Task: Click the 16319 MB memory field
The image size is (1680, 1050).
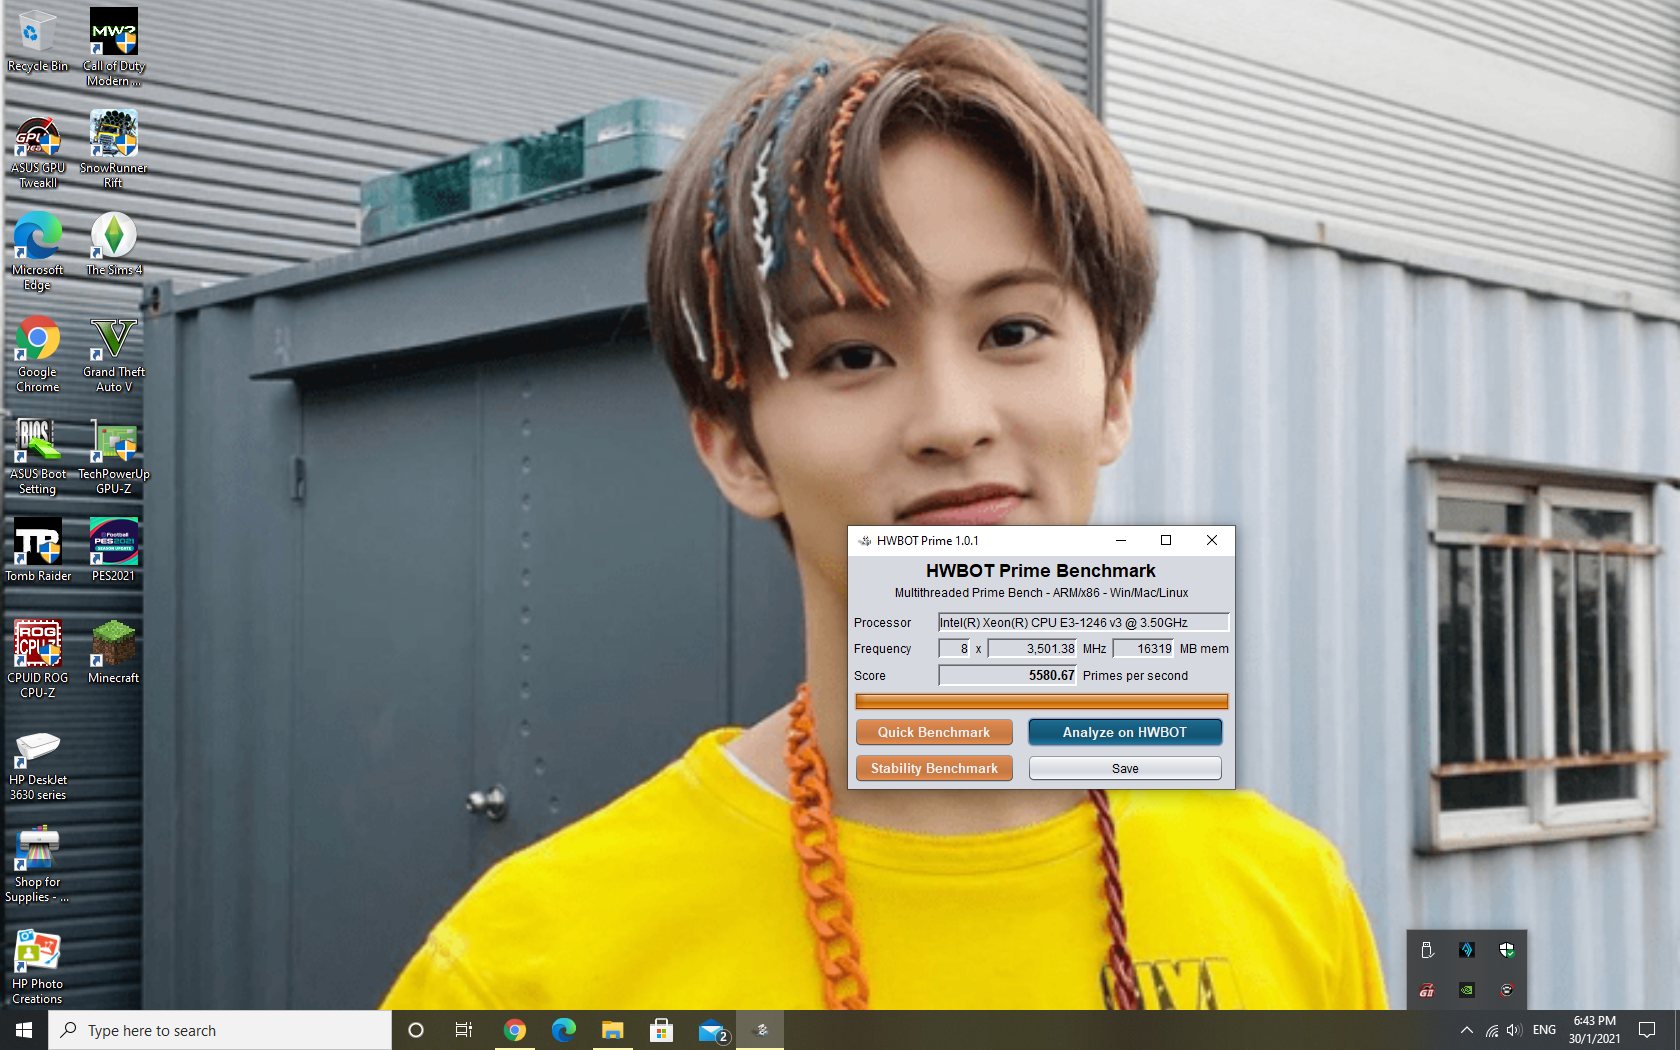Action: click(1143, 648)
